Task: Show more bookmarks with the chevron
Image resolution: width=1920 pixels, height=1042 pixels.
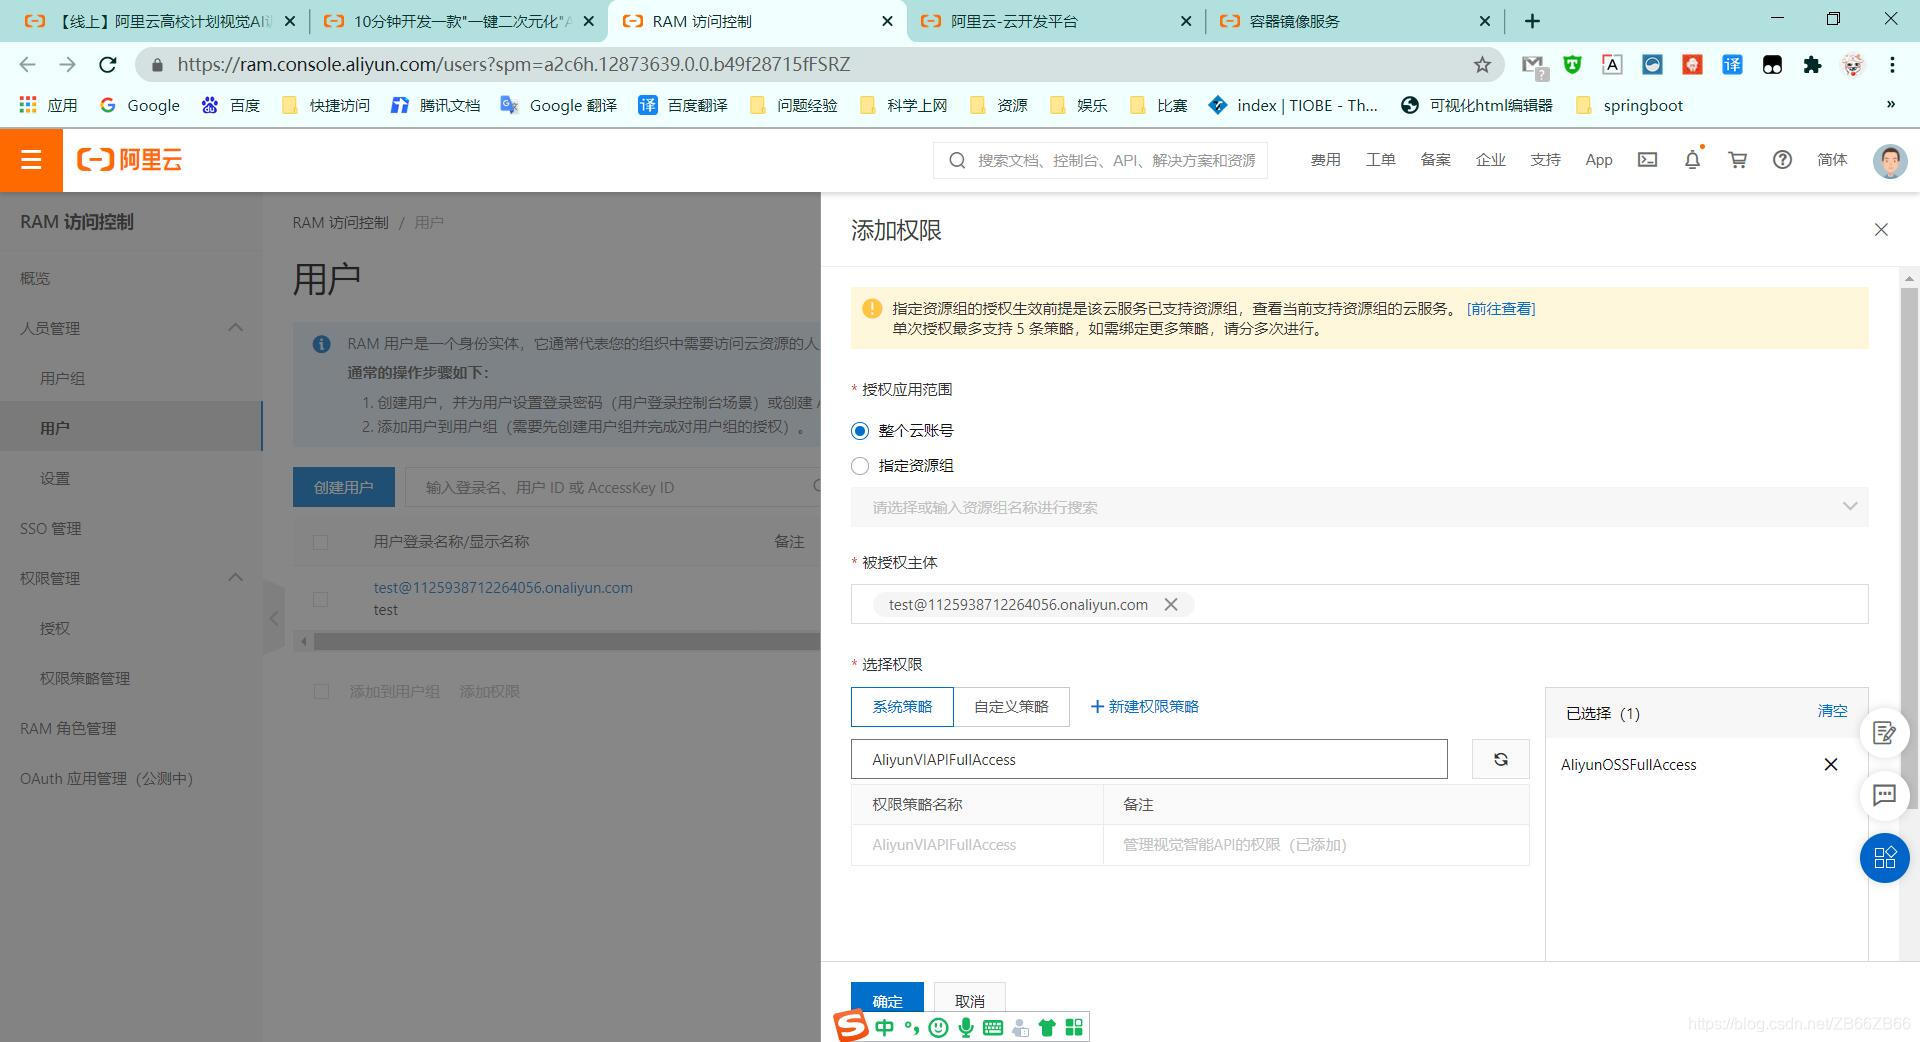Action: coord(1890,104)
